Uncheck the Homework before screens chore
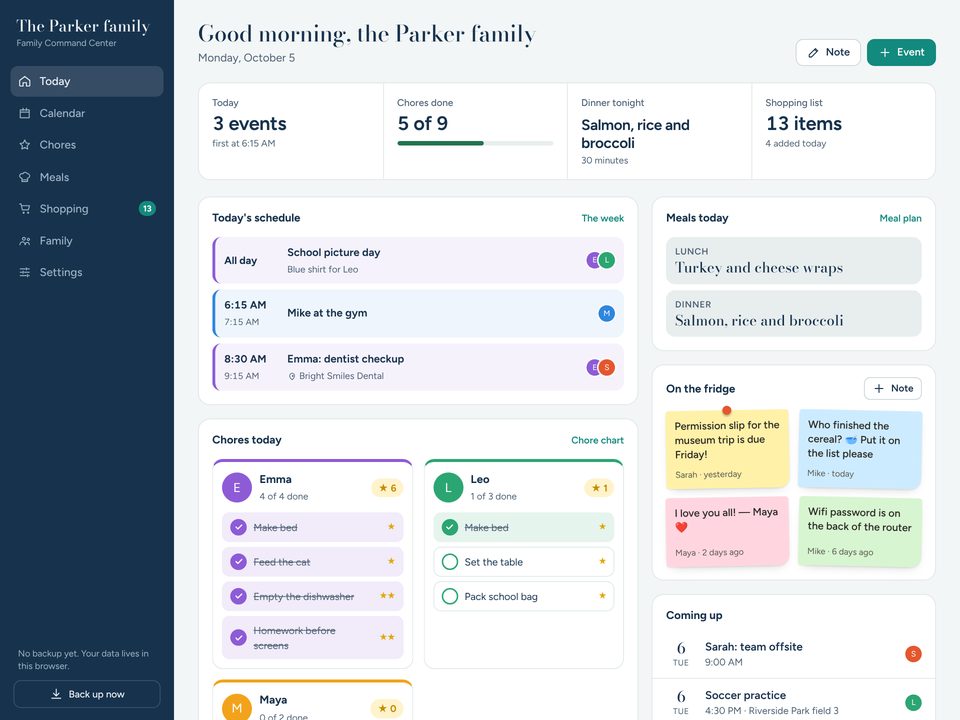 click(239, 637)
